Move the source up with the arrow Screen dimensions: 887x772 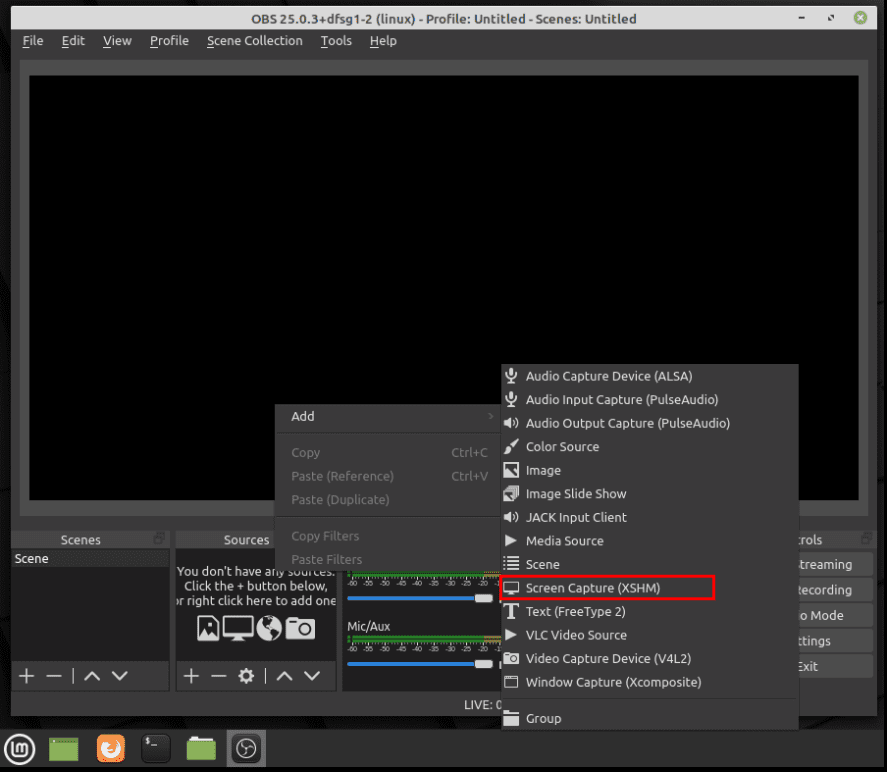(284, 676)
